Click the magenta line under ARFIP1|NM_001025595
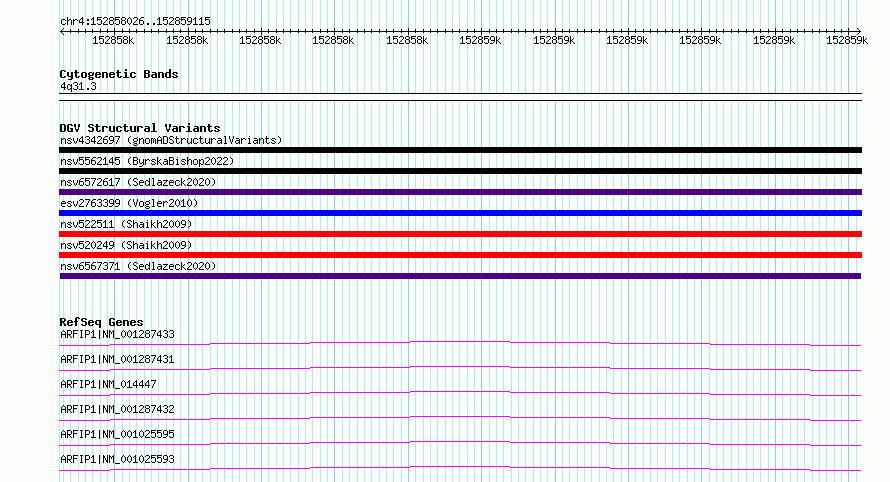The width and height of the screenshot is (890, 482). [460, 443]
